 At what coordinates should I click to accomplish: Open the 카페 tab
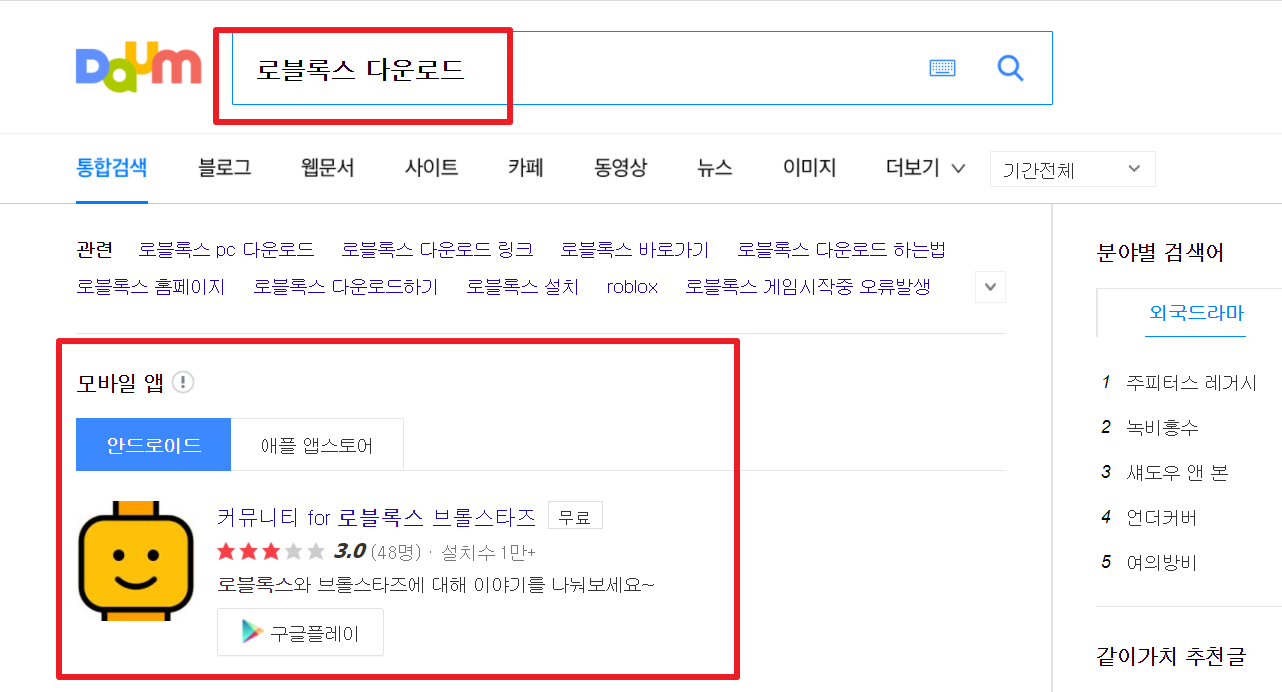pos(525,168)
